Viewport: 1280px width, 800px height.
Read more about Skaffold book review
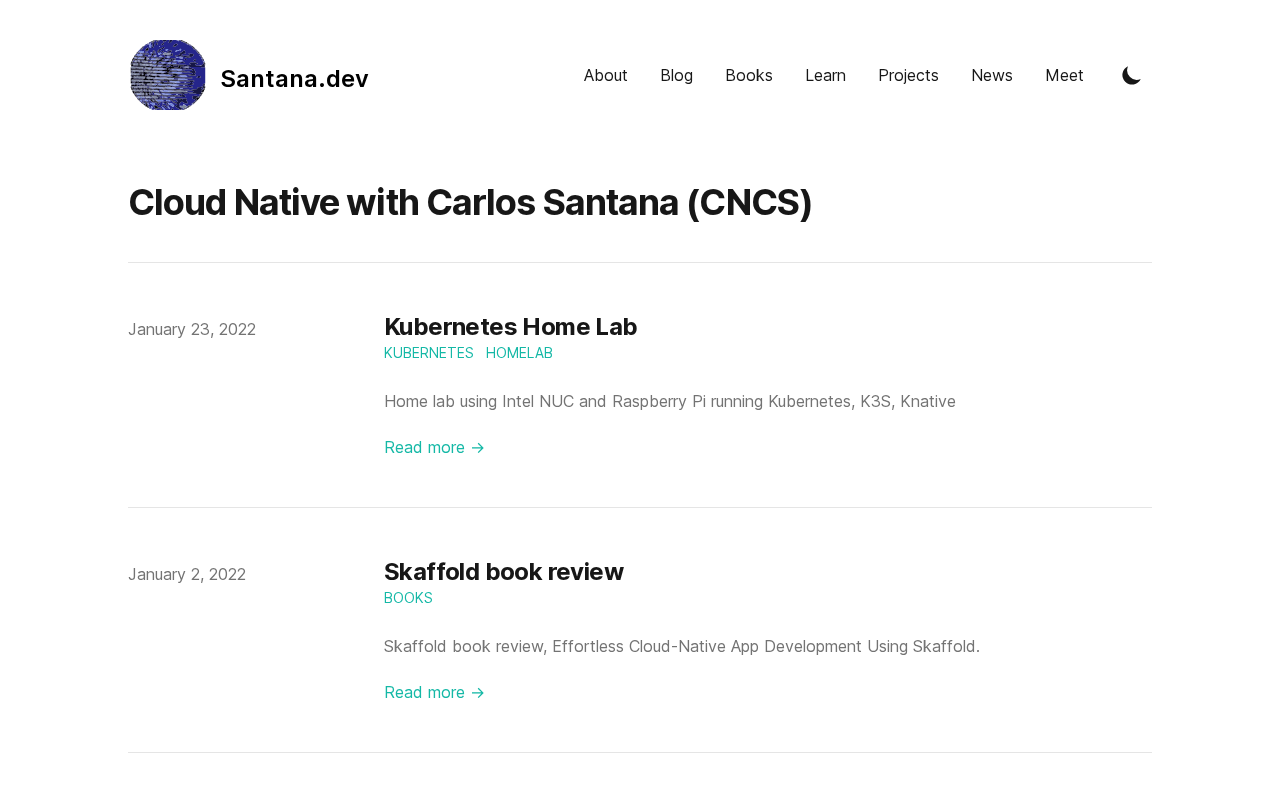pos(434,692)
